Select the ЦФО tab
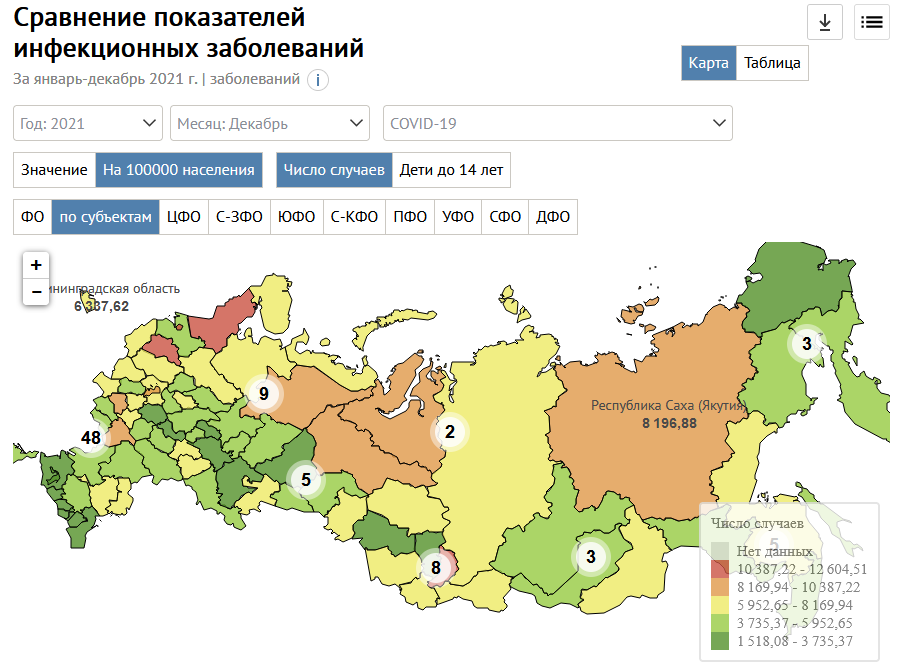The width and height of the screenshot is (908, 667). click(x=184, y=217)
